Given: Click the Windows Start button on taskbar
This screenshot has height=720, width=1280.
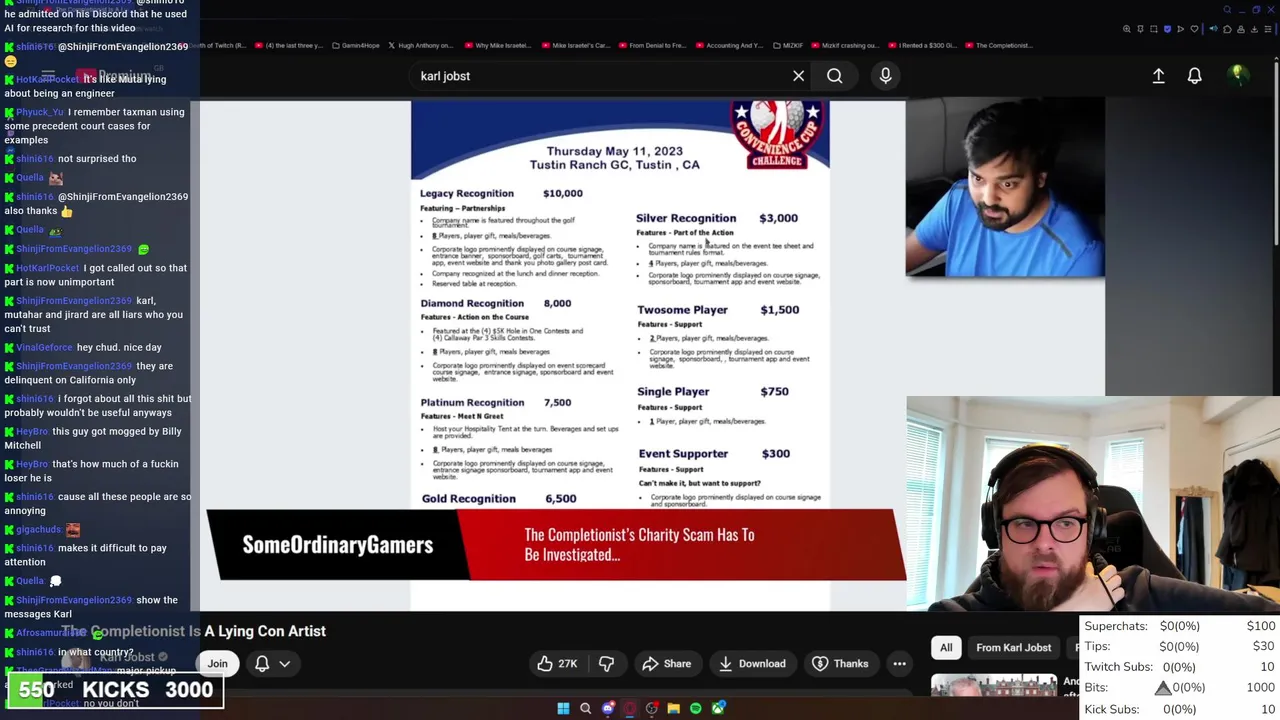Looking at the screenshot, I should 563,709.
